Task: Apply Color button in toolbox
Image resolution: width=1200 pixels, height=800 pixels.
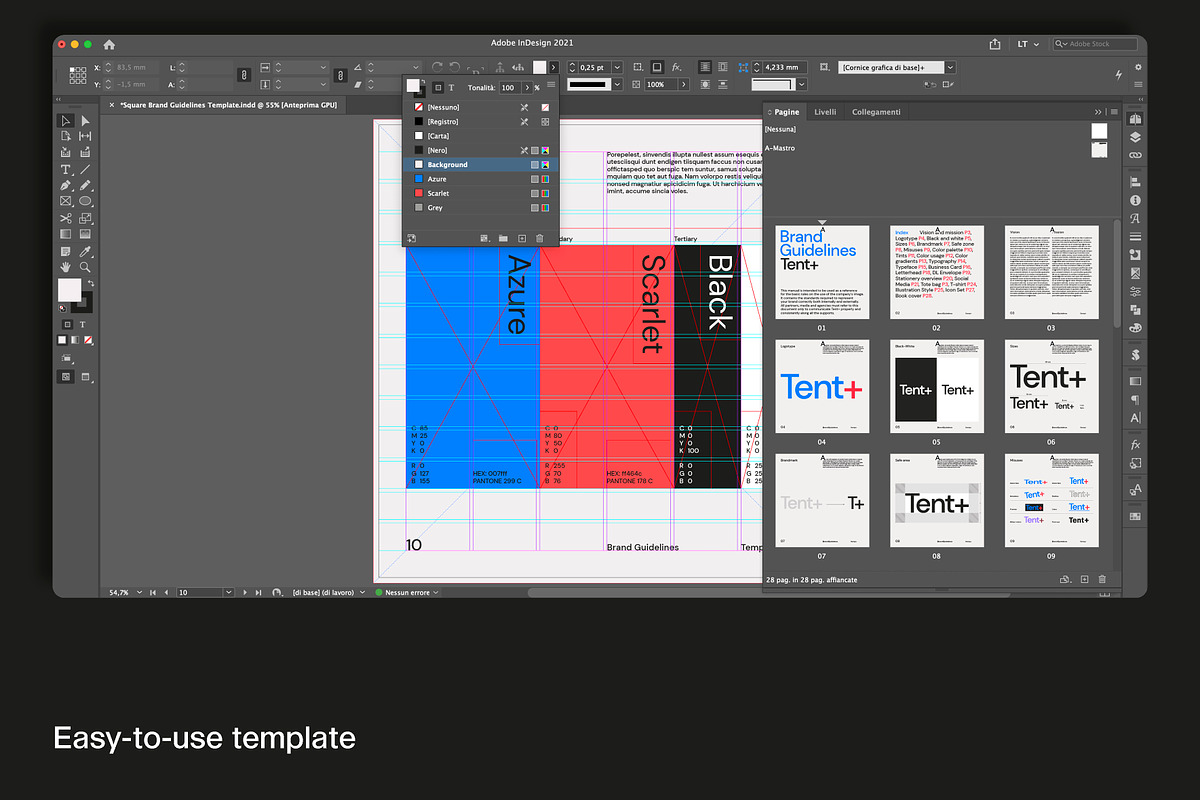Action: tap(64, 340)
